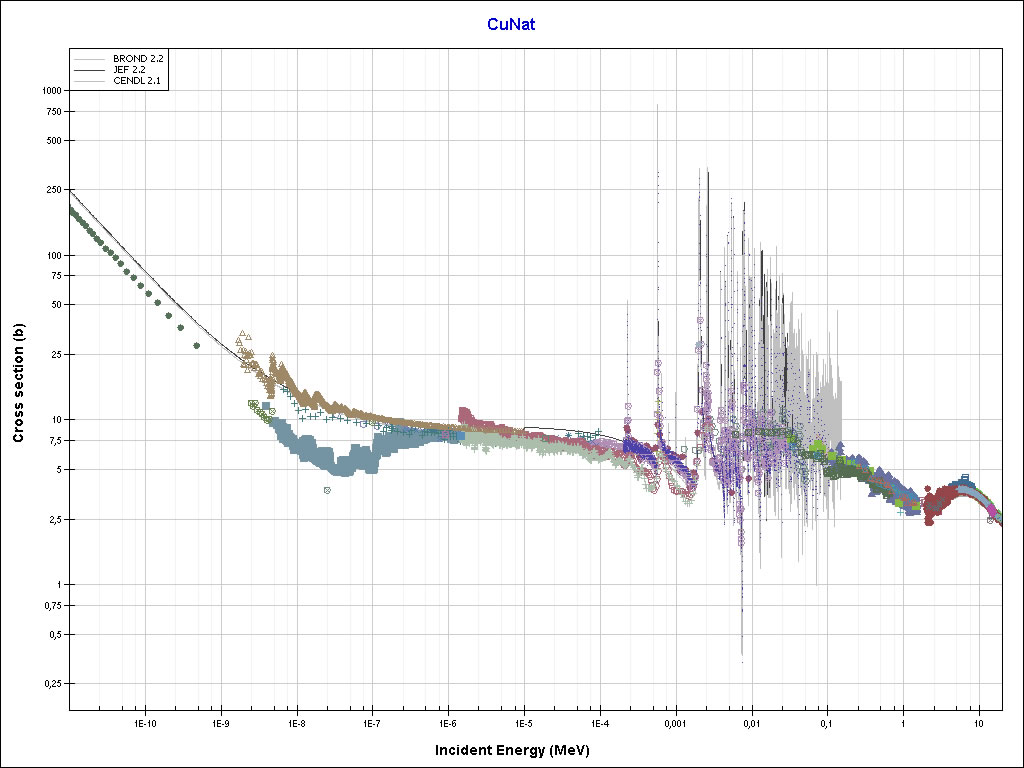
Task: Click the 250 y-axis tick label
Action: coord(55,190)
